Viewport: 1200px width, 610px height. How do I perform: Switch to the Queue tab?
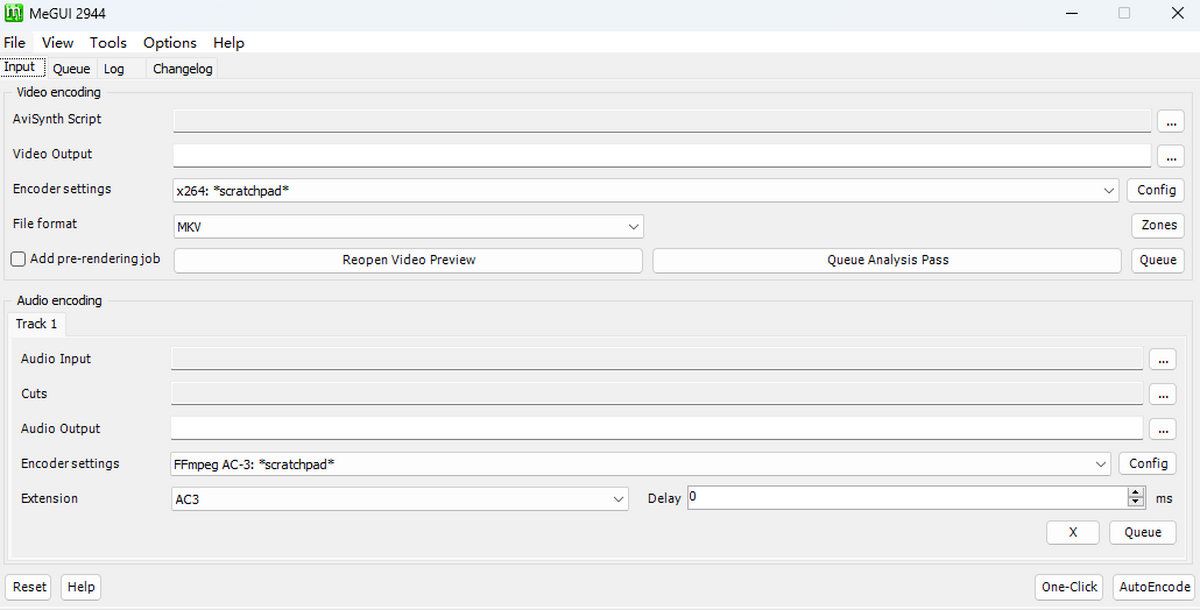point(72,69)
